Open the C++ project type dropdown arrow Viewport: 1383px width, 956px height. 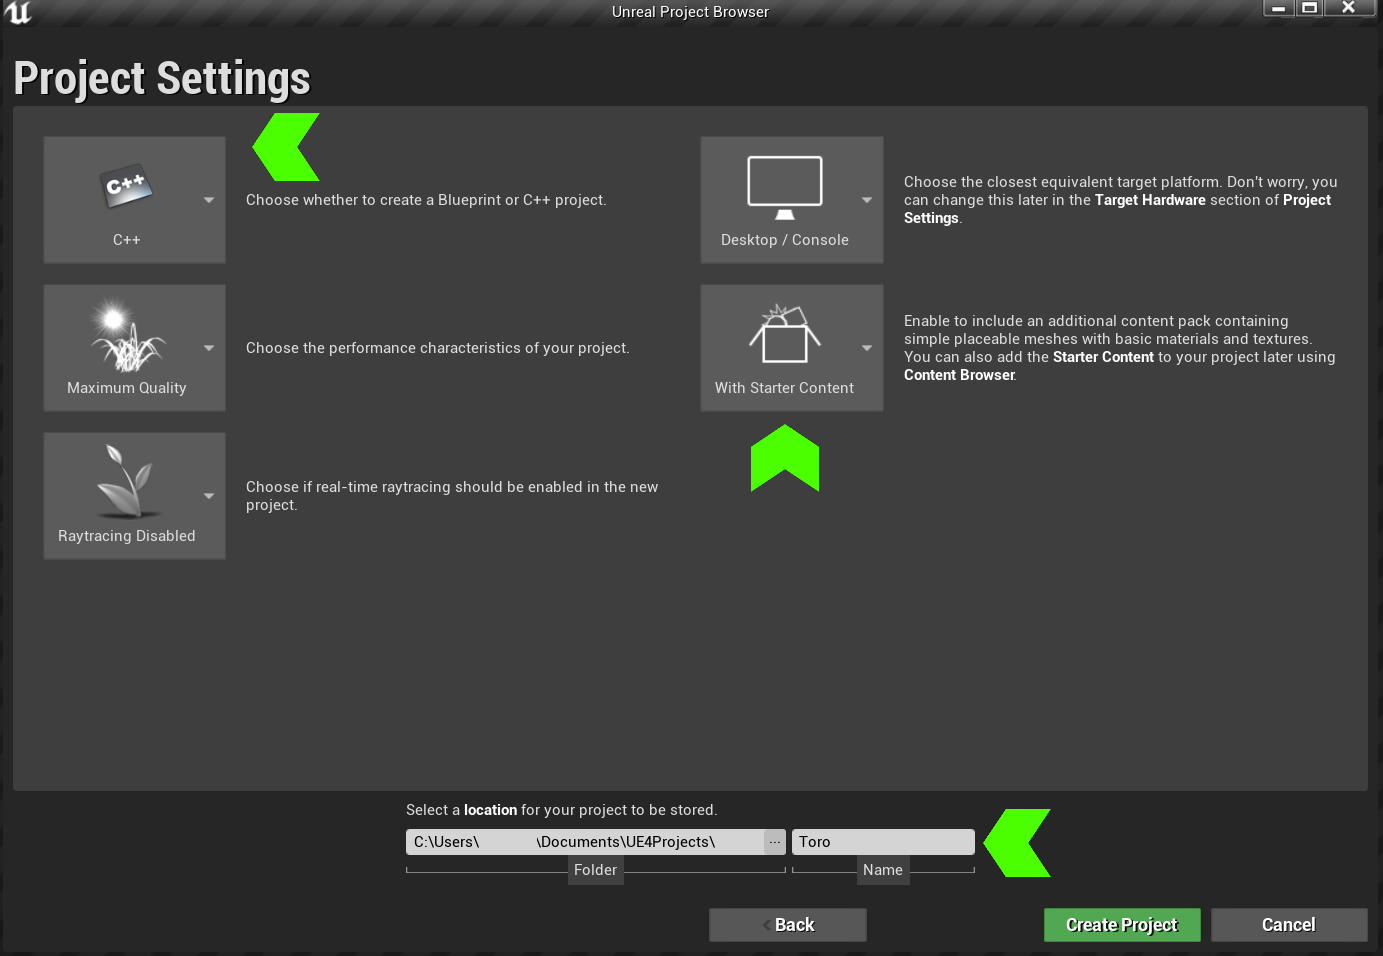pyautogui.click(x=209, y=200)
